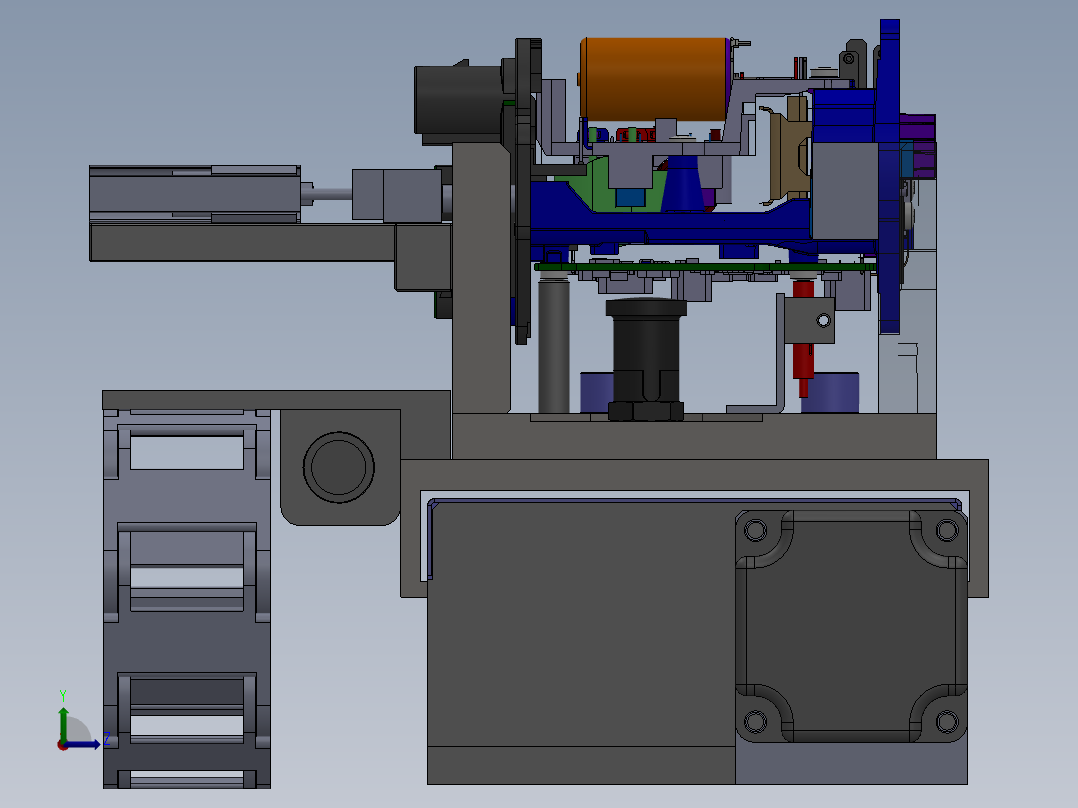Screen dimensions: 1078x808
Task: Select the pneumatic cylinder body on left
Action: [195, 193]
